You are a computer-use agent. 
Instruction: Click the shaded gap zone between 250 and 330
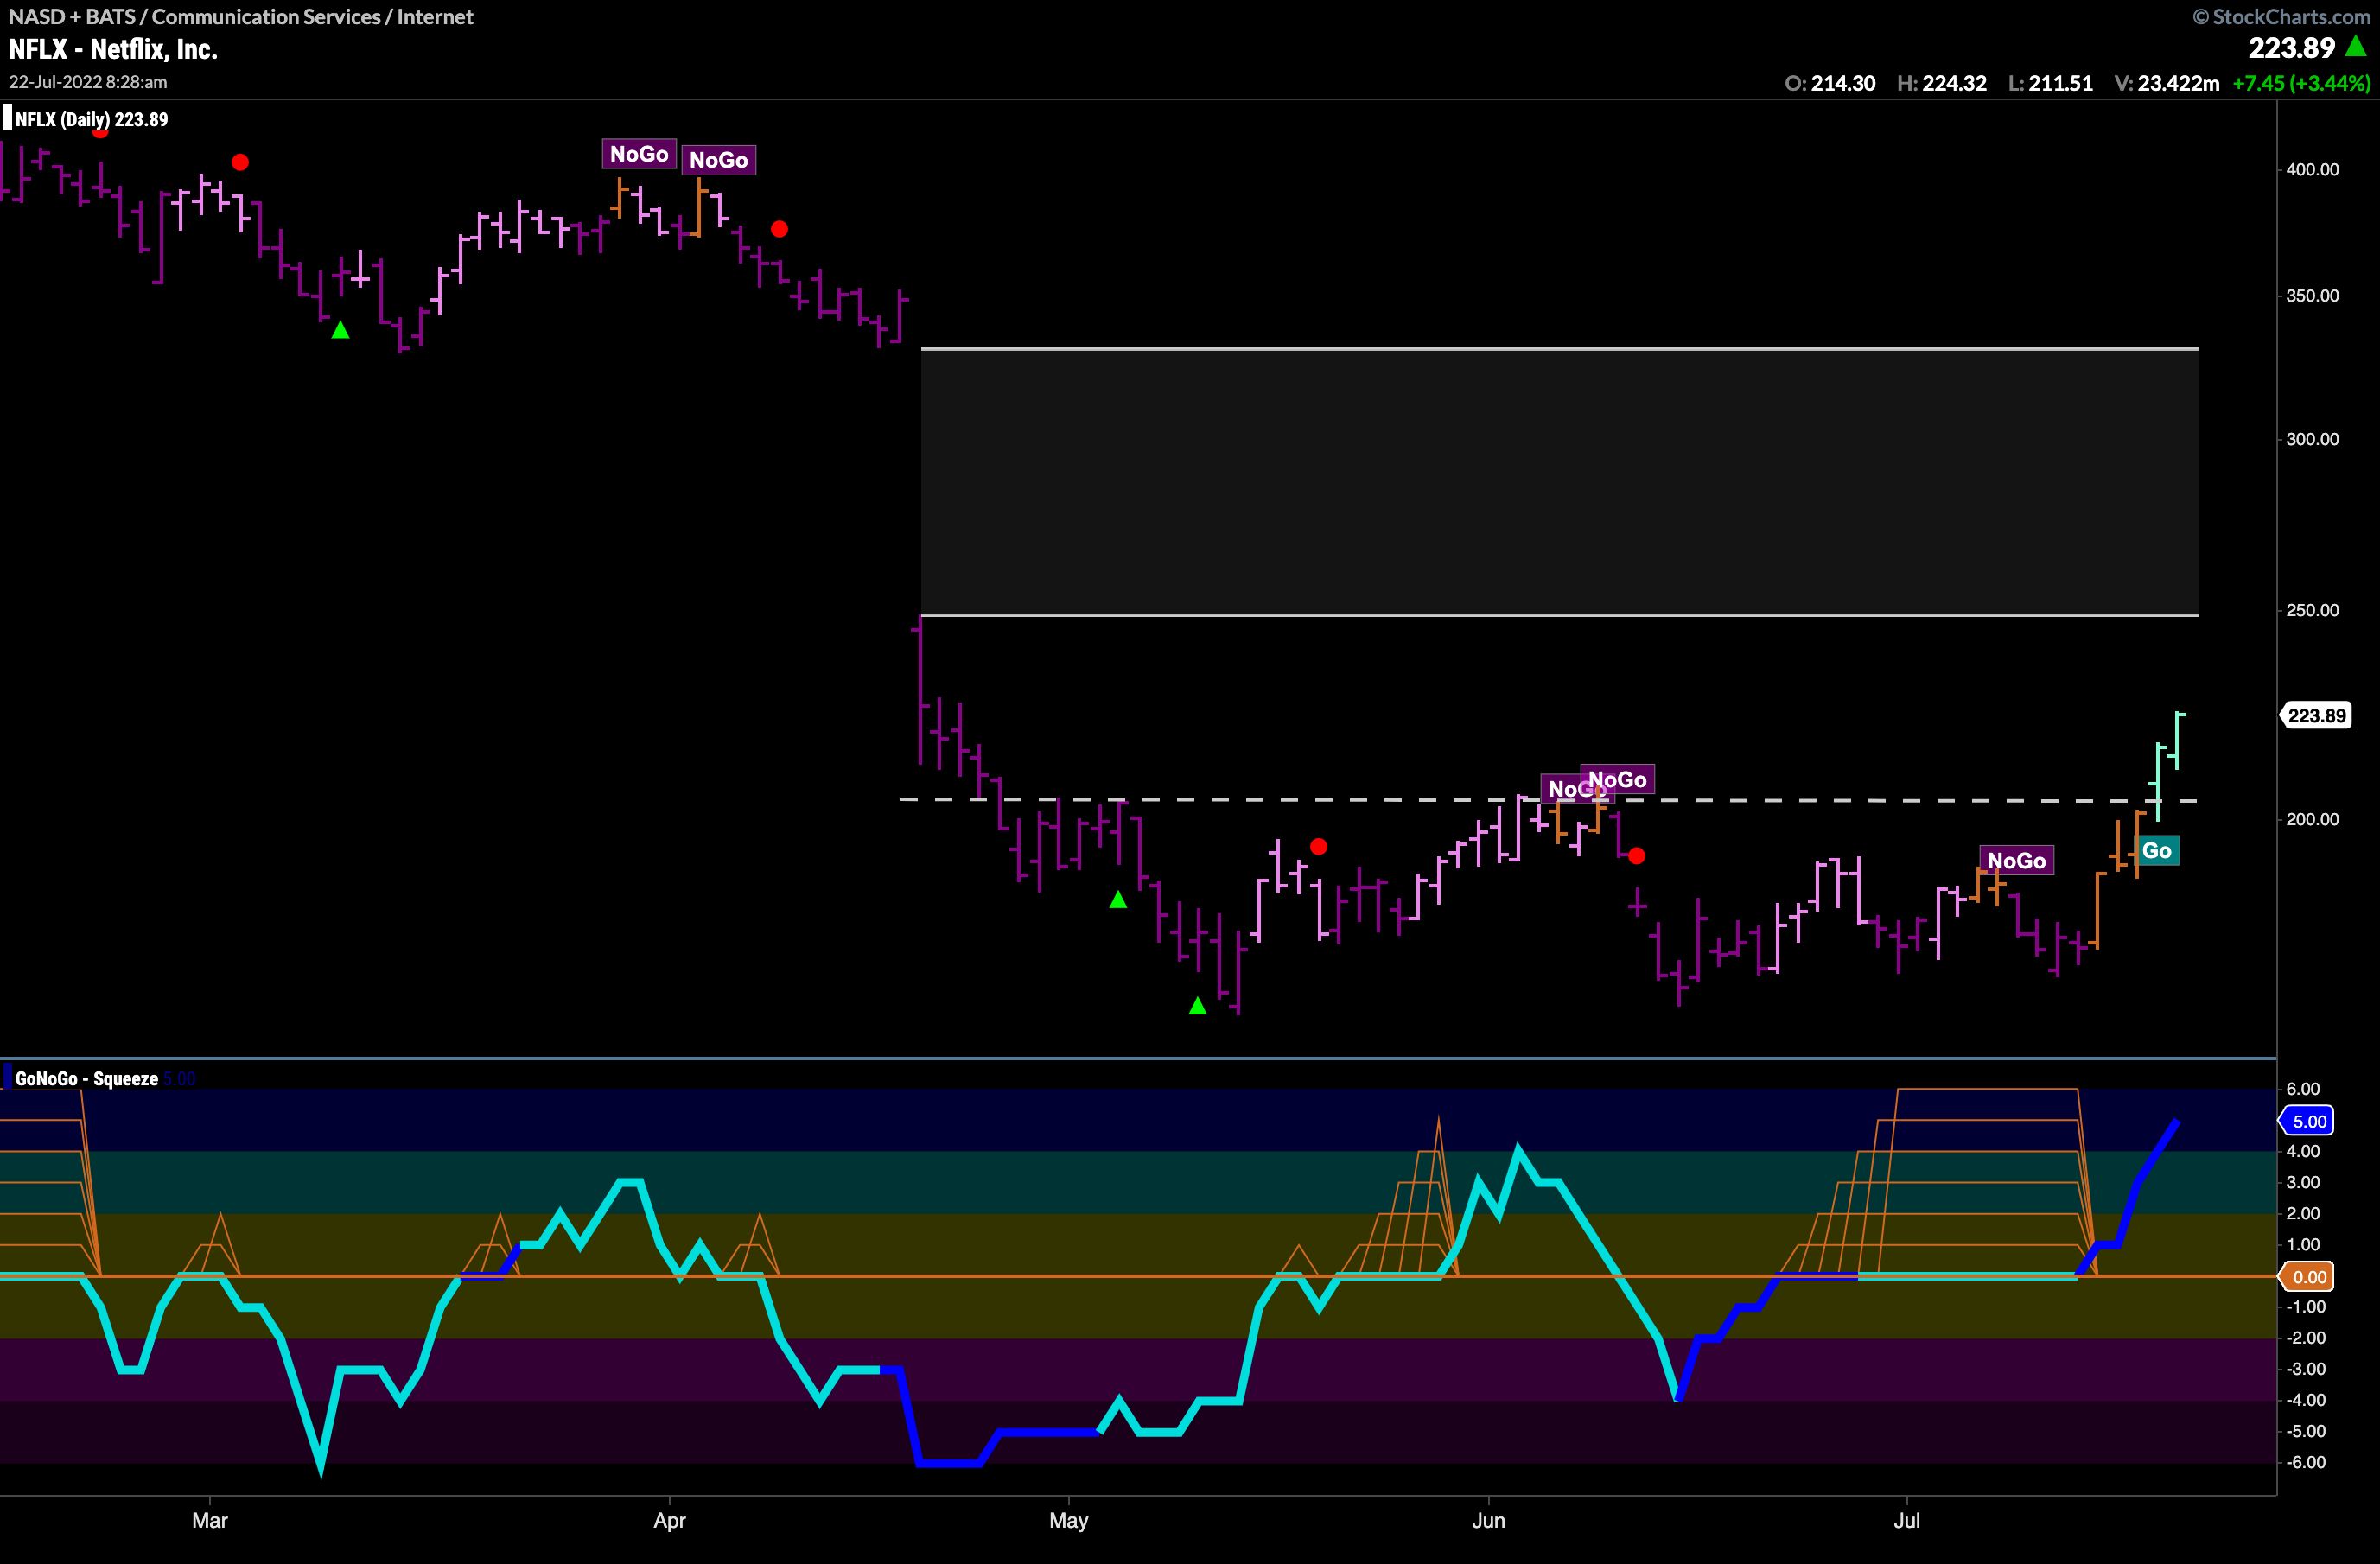pyautogui.click(x=1559, y=481)
